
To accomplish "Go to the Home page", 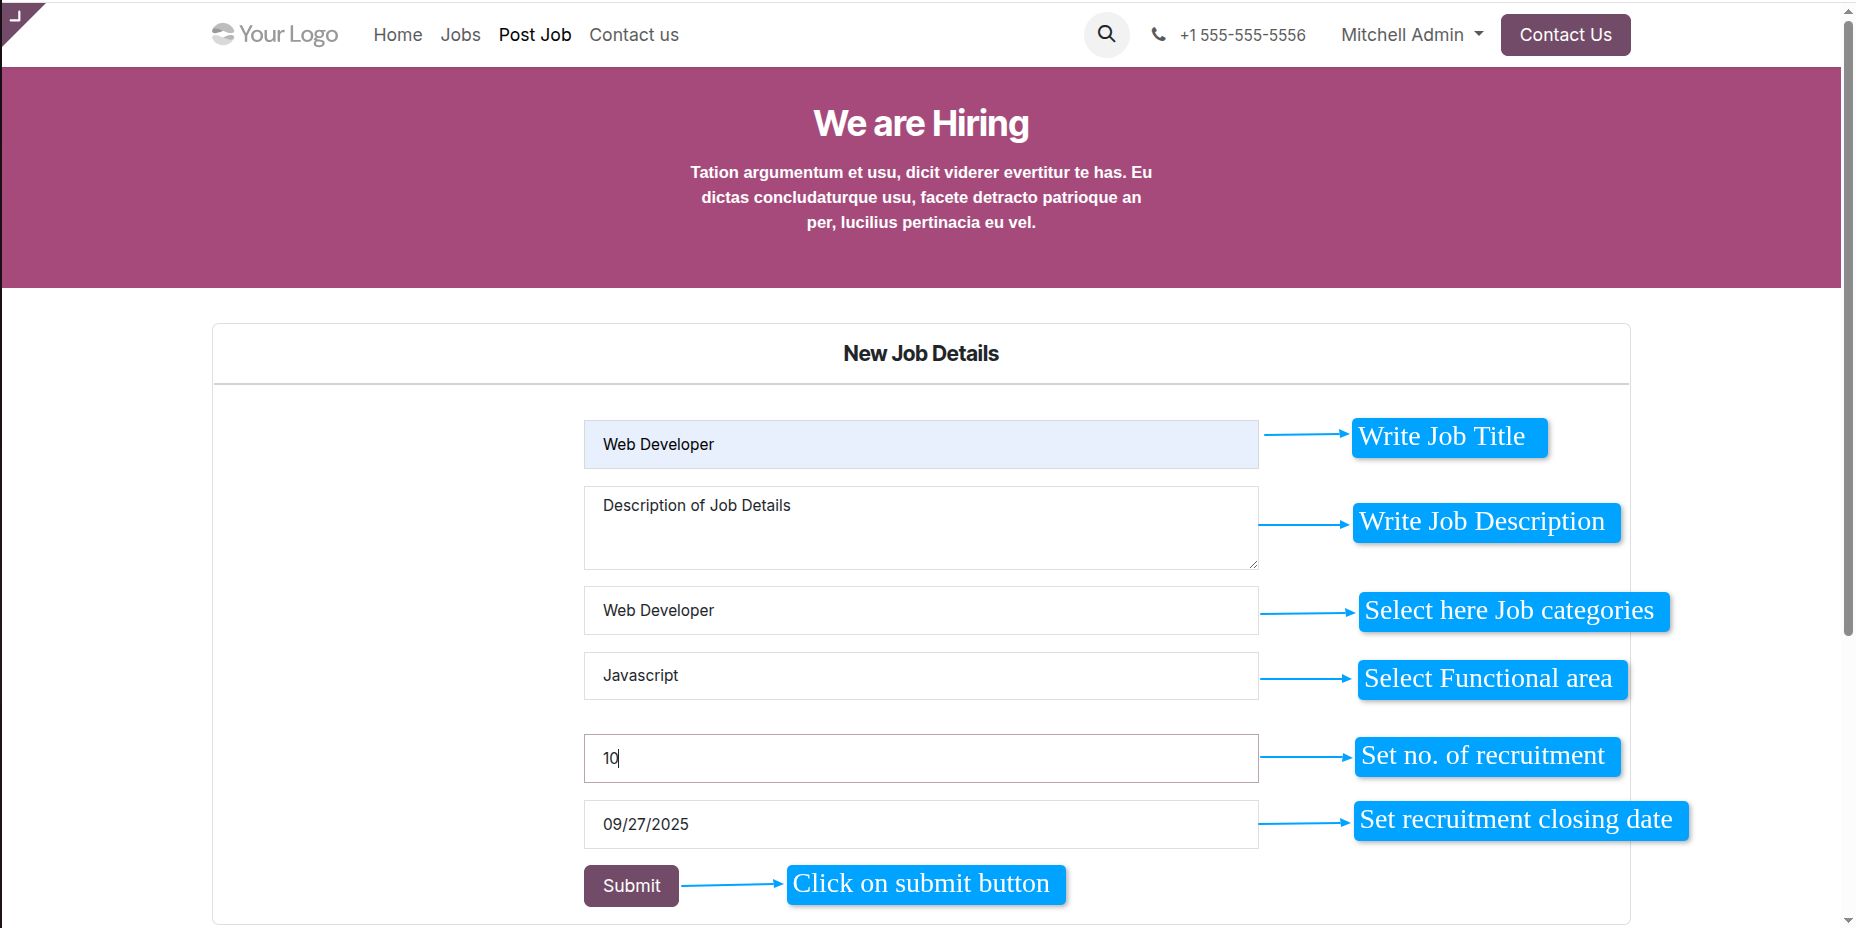I will coord(397,34).
